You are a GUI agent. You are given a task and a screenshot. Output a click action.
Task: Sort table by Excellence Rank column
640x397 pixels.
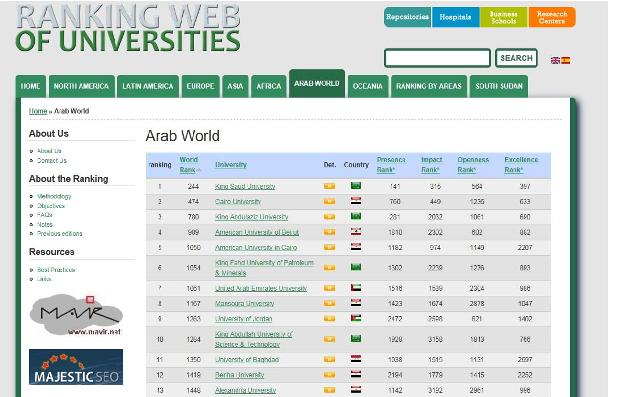point(521,164)
